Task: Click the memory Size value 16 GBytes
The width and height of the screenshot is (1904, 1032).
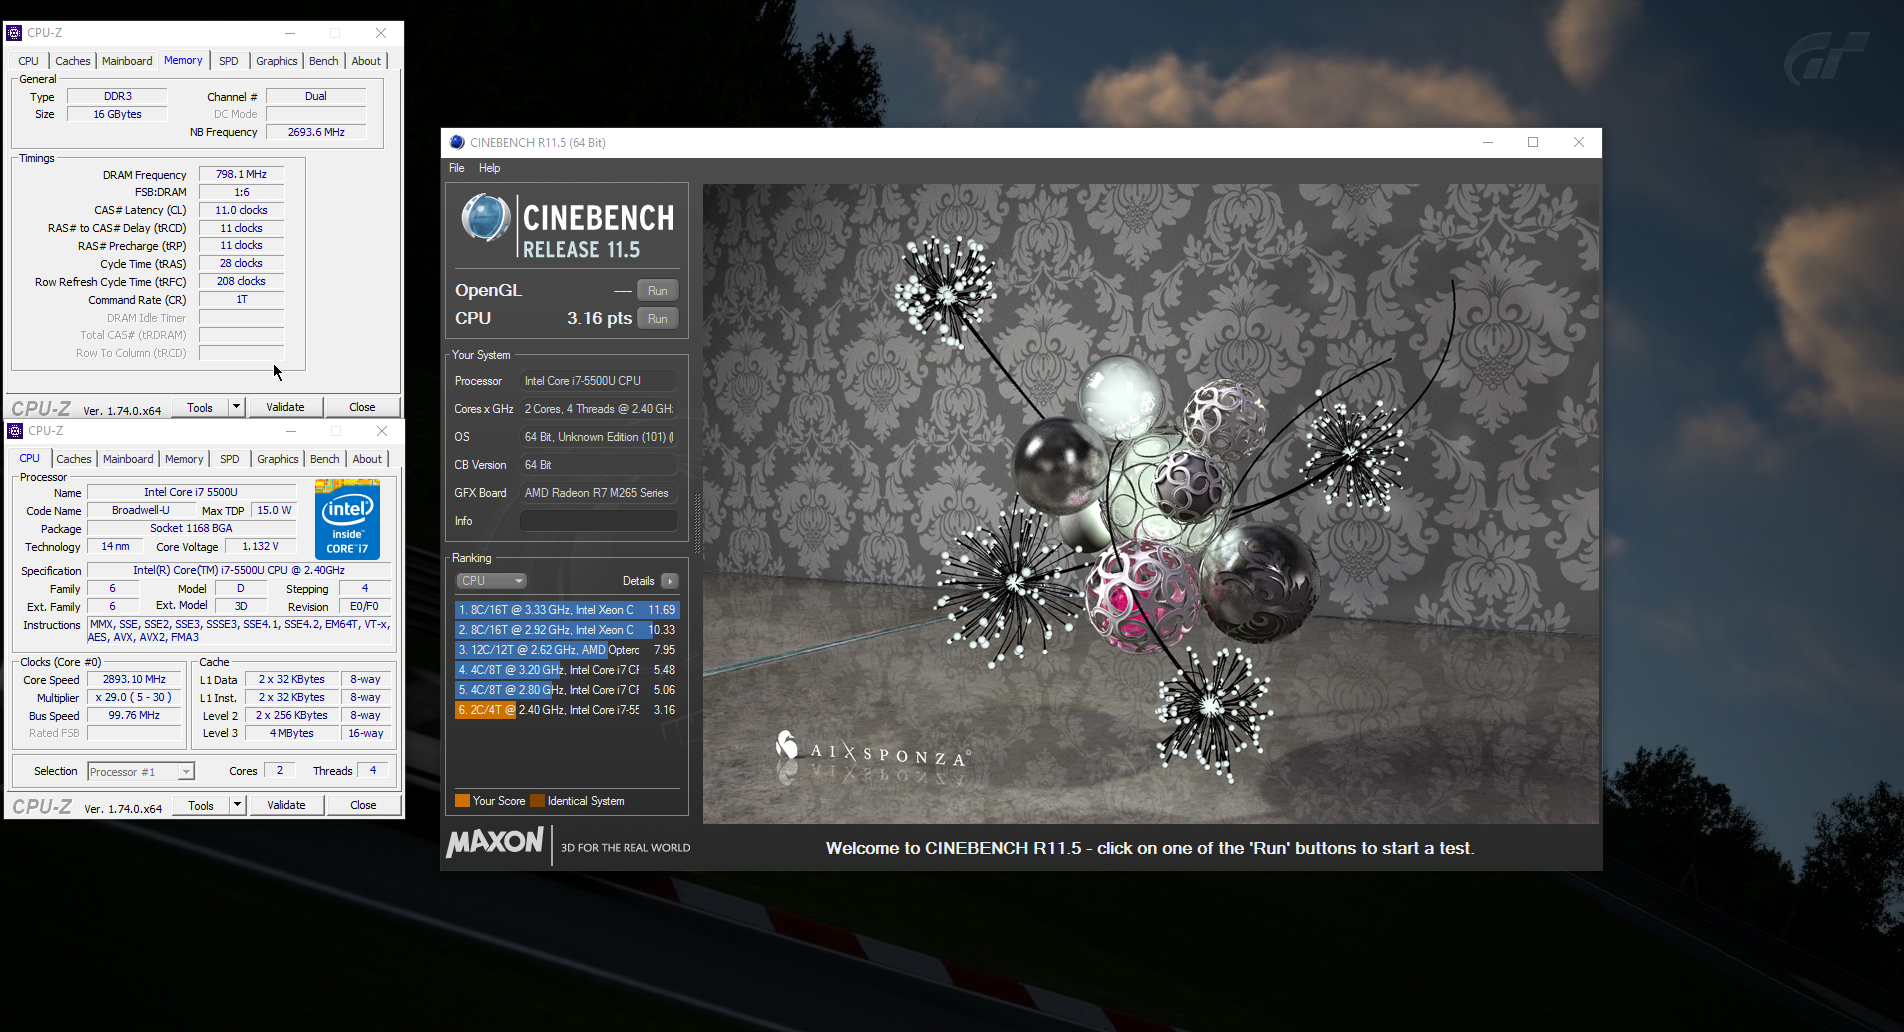Action: click(x=117, y=114)
